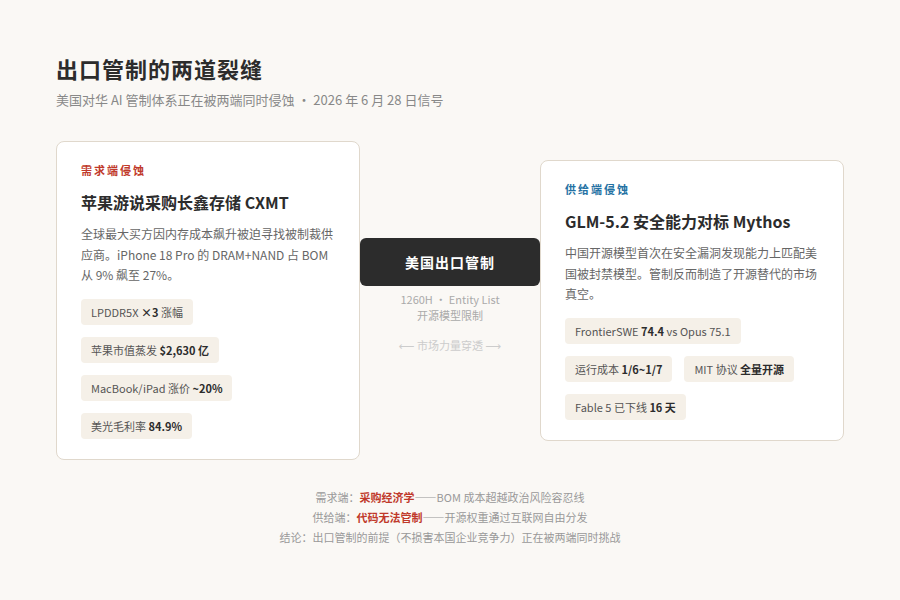900x600 pixels.
Task: Click the paragraph about 中国开源模型
Action: (x=691, y=274)
